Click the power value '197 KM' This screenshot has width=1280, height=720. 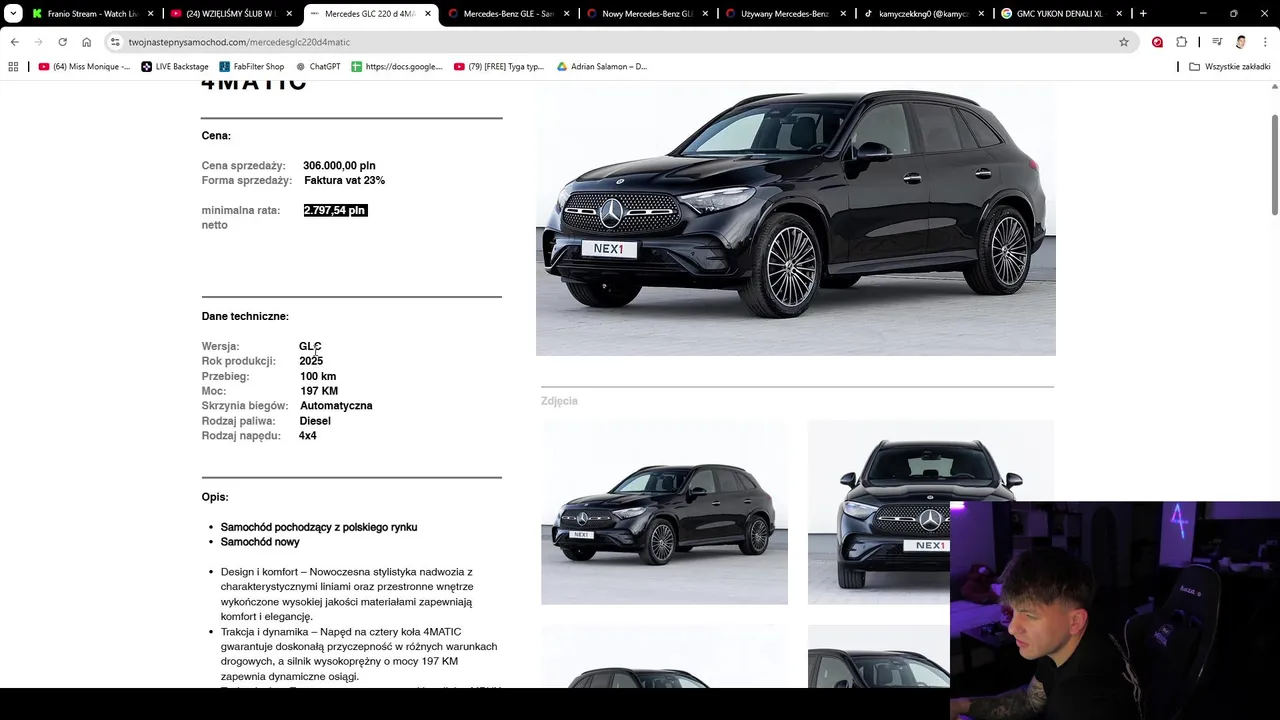319,391
